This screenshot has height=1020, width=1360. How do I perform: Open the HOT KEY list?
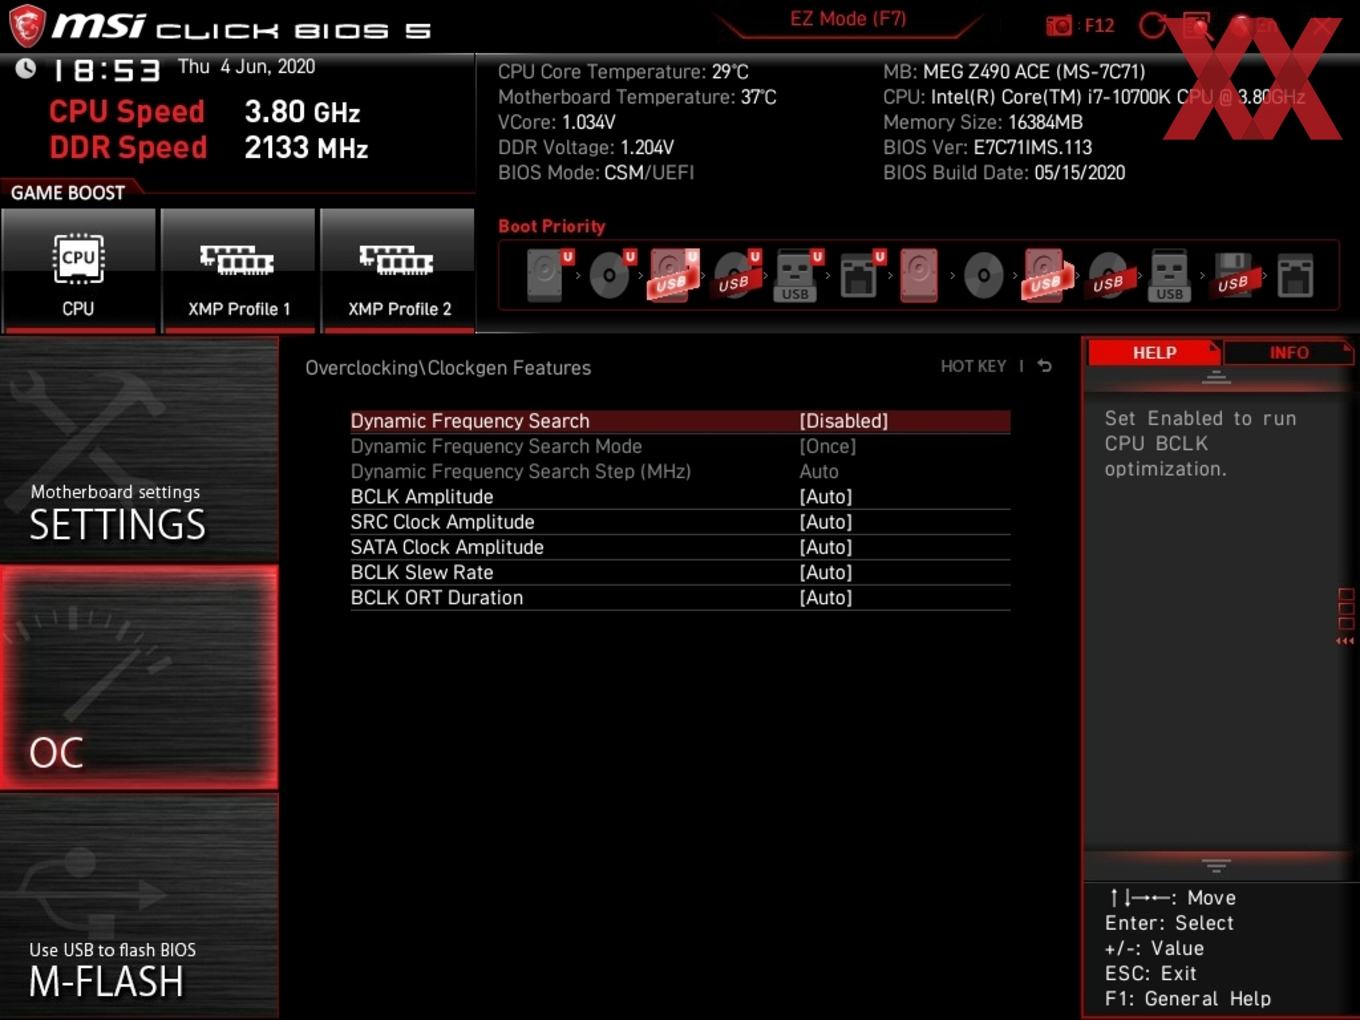973,366
